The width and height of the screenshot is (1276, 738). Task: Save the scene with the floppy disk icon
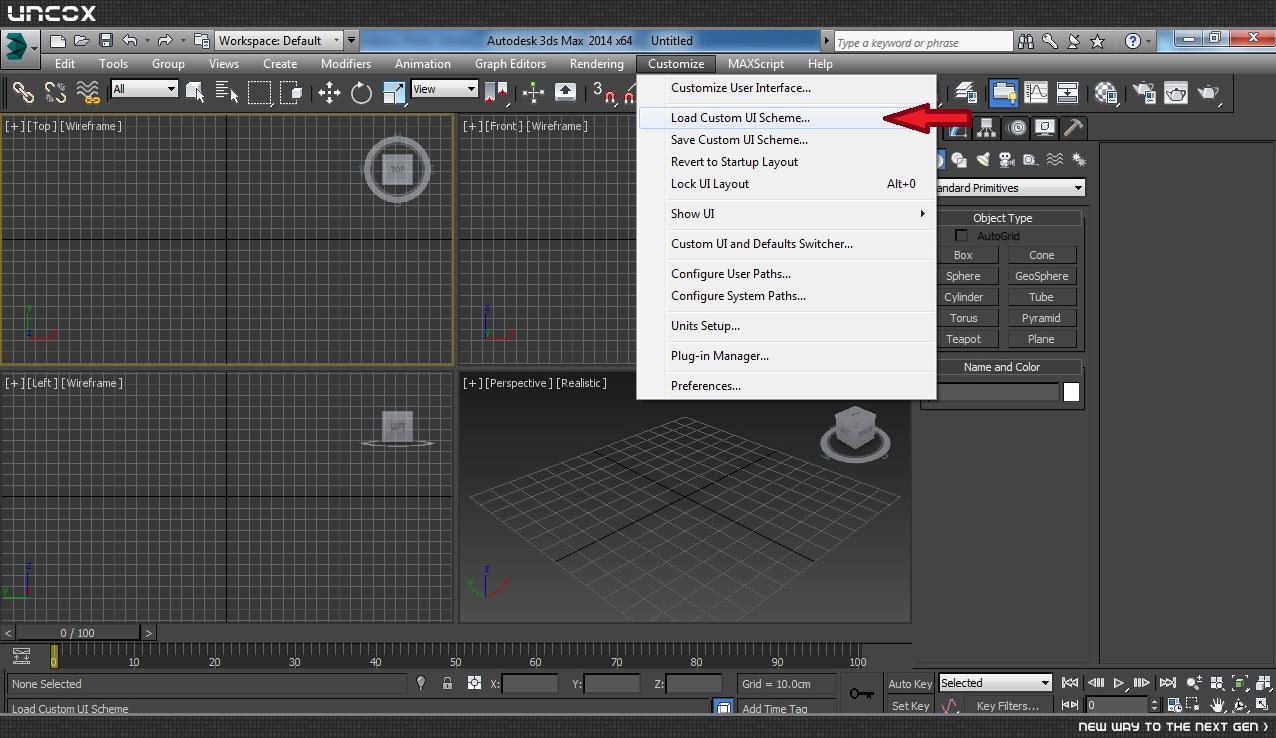pos(105,41)
